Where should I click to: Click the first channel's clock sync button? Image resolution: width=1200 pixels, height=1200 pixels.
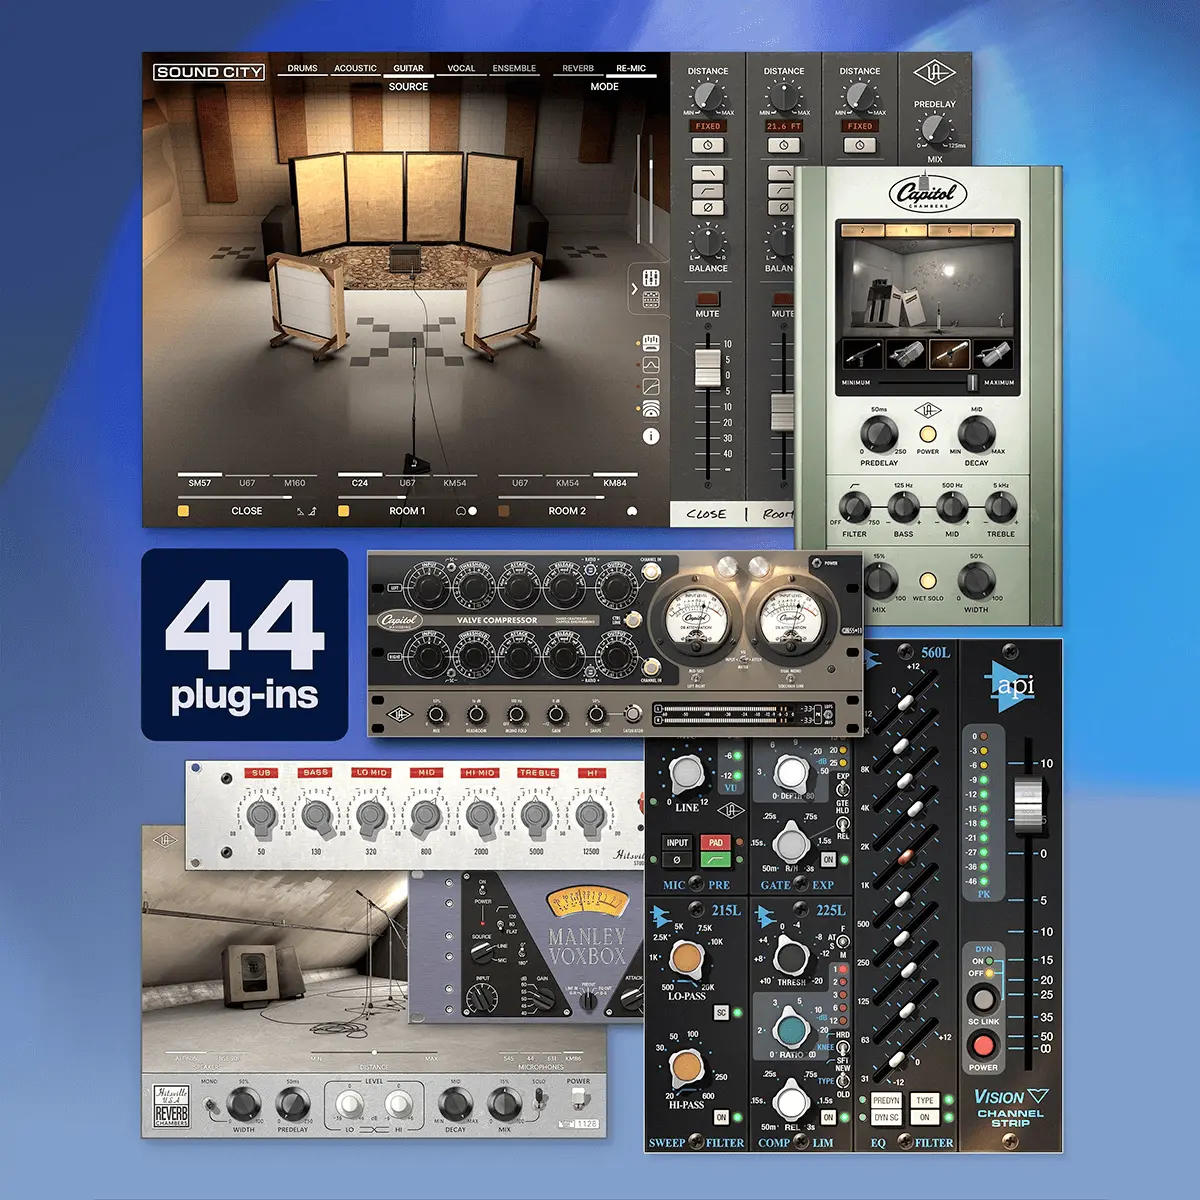tap(708, 145)
